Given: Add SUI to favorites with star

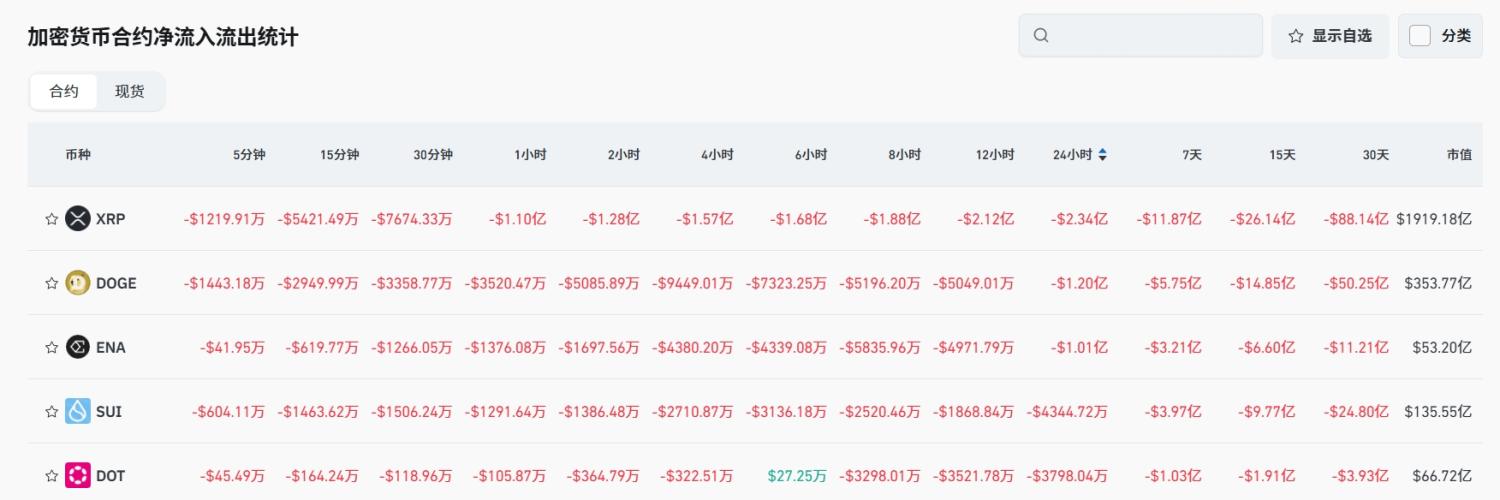Looking at the screenshot, I should coord(51,411).
